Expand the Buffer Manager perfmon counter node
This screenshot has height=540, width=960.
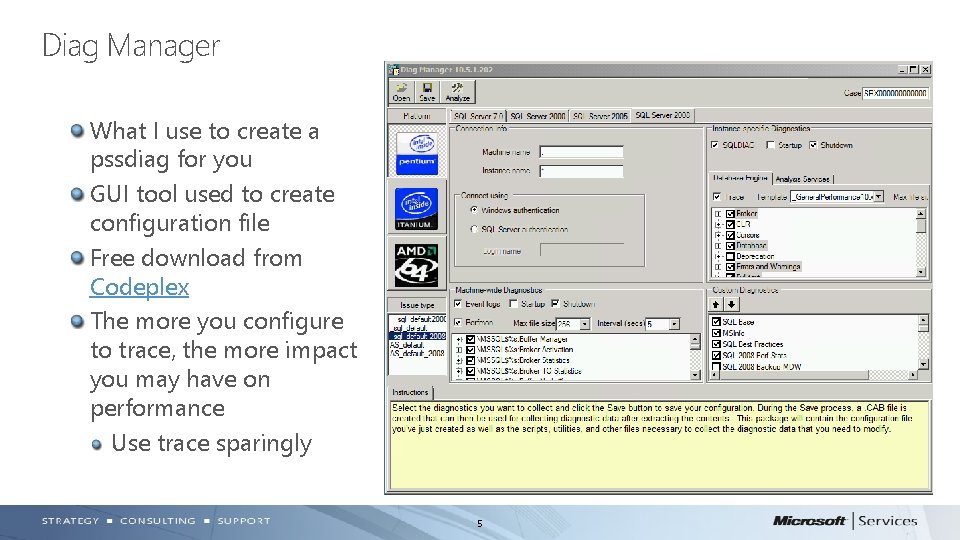click(459, 339)
